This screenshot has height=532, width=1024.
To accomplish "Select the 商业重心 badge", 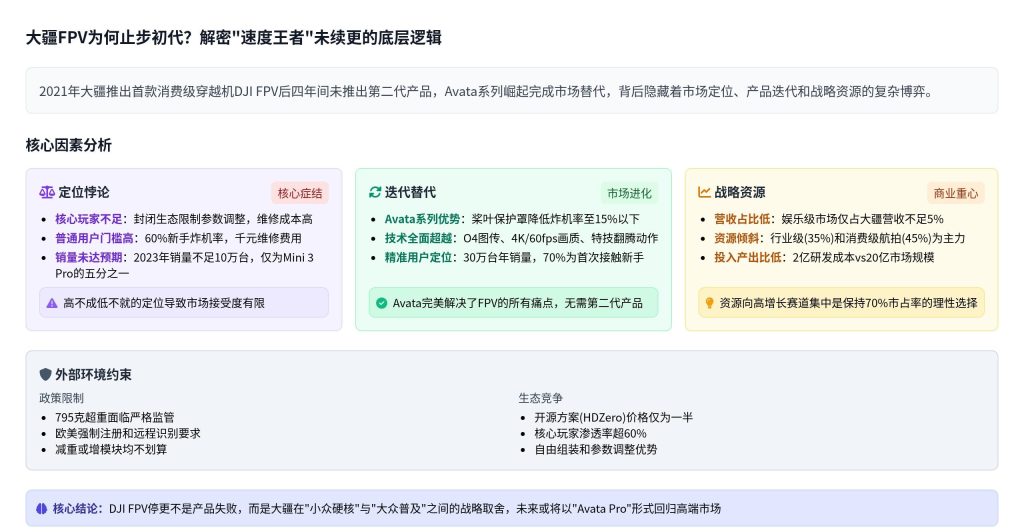I will click(x=957, y=193).
